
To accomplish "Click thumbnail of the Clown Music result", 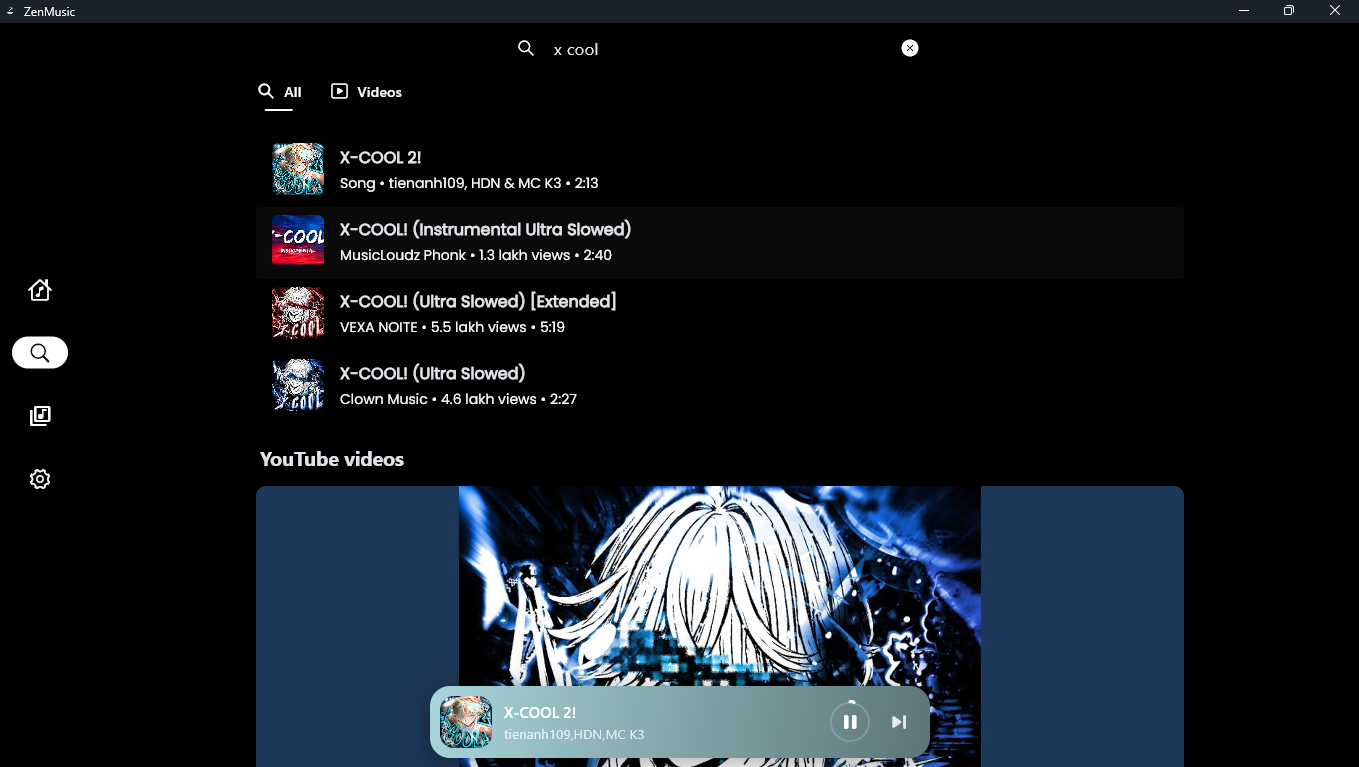I will click(x=298, y=385).
